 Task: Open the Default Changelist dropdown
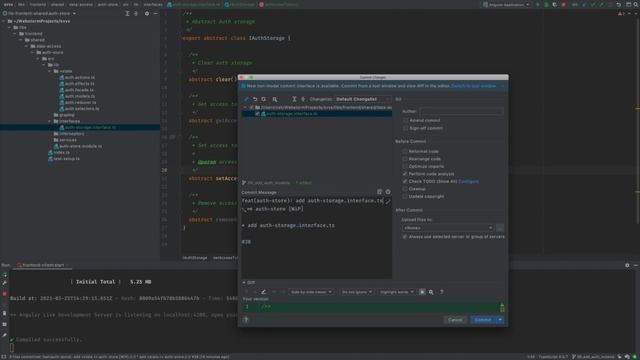(362, 99)
